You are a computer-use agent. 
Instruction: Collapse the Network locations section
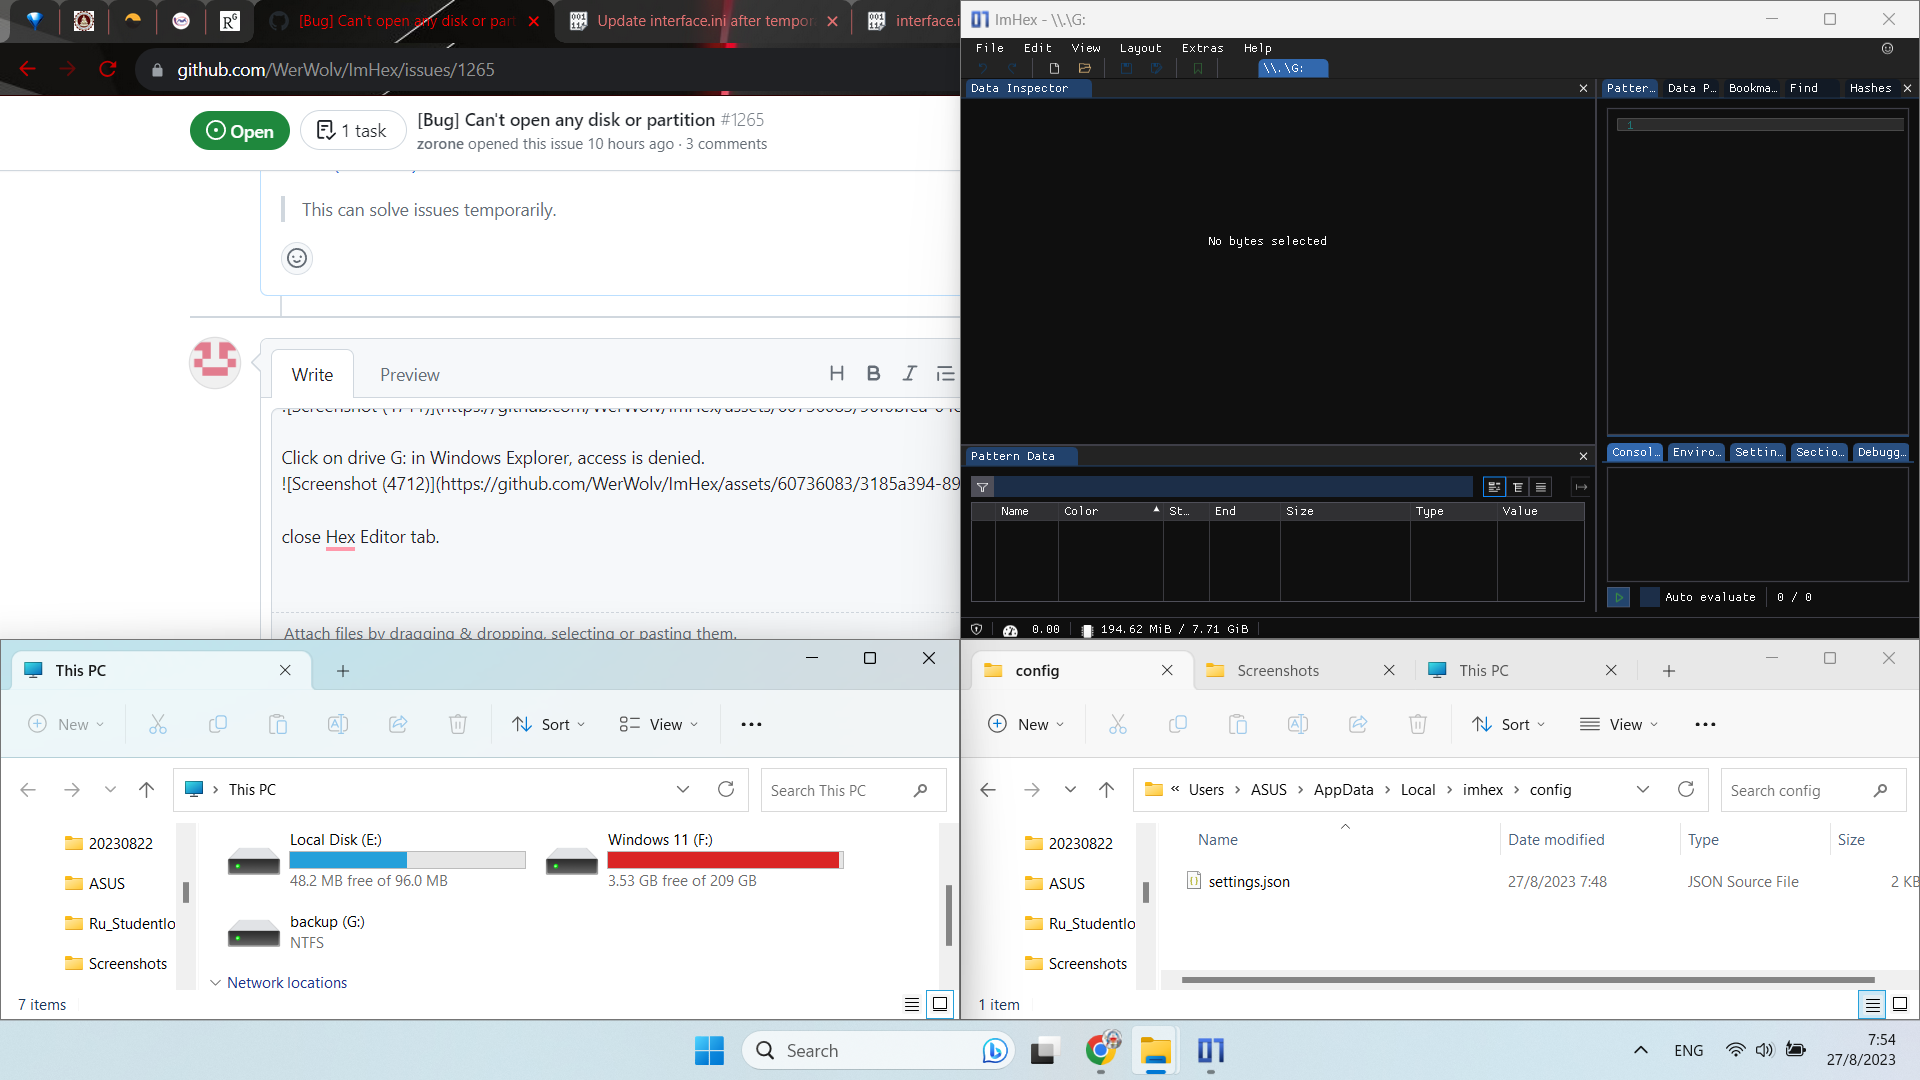tap(216, 983)
